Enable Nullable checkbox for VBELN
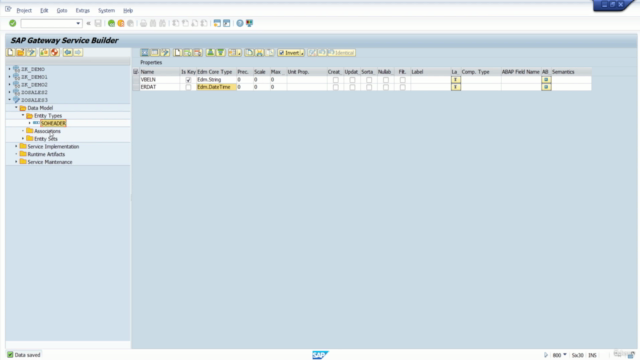640x360 pixels. (386, 80)
